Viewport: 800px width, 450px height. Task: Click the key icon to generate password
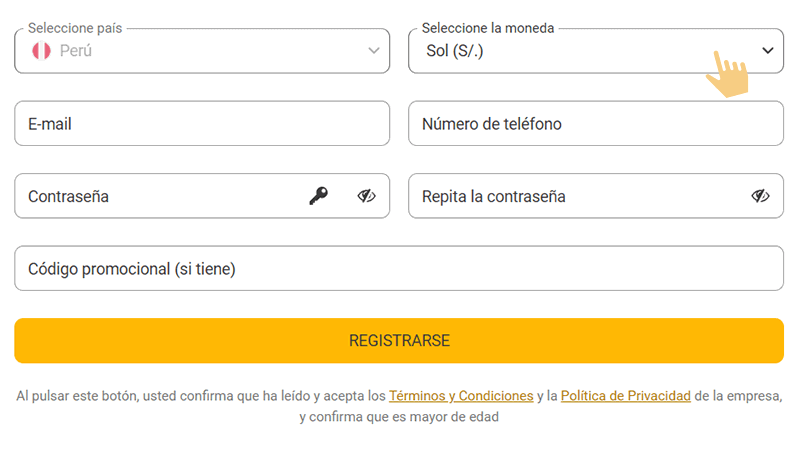tap(318, 196)
